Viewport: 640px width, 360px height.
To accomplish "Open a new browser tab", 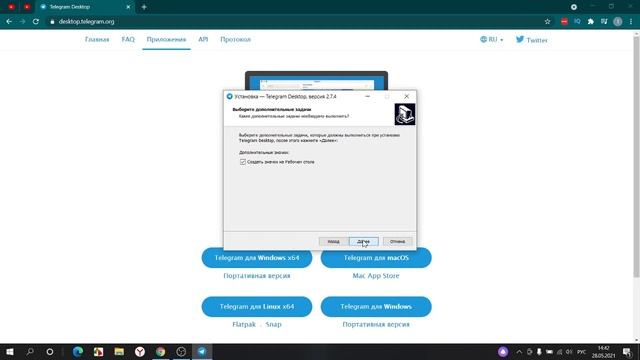I will tap(144, 7).
